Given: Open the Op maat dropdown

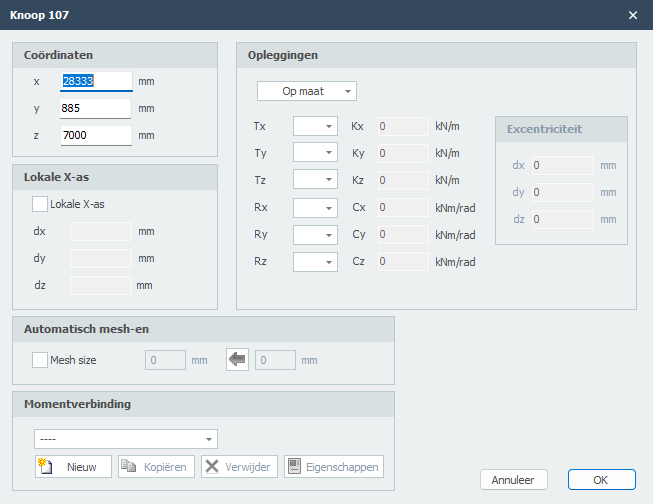Looking at the screenshot, I should click(x=307, y=91).
